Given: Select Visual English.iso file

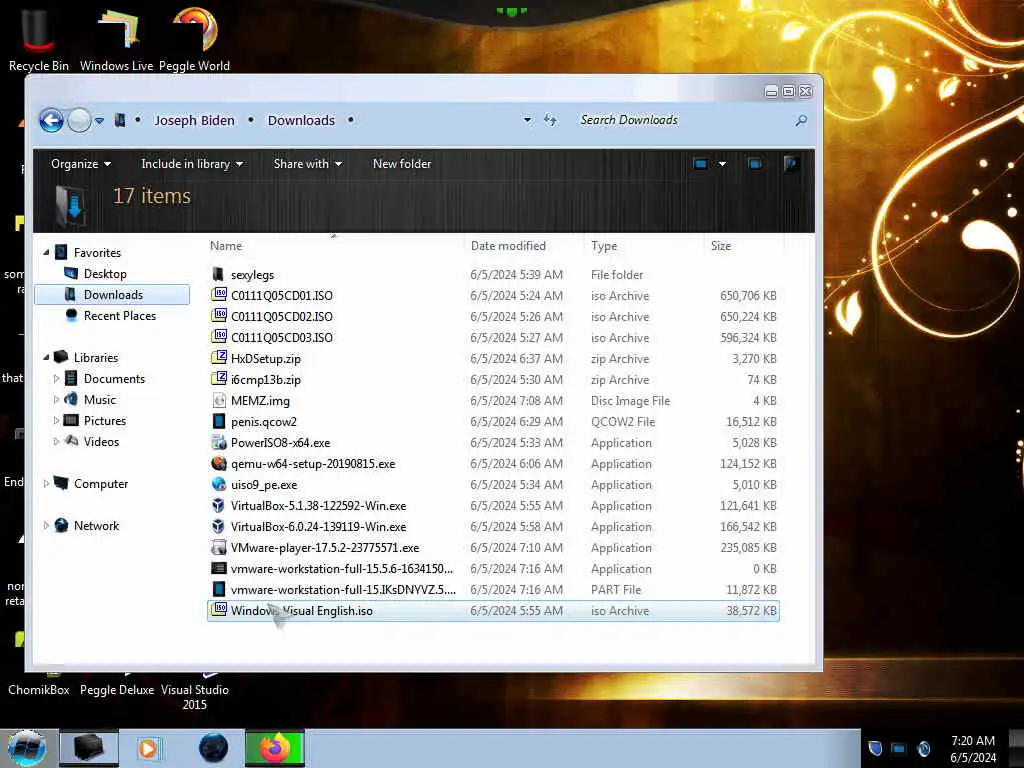Looking at the screenshot, I should (x=493, y=611).
